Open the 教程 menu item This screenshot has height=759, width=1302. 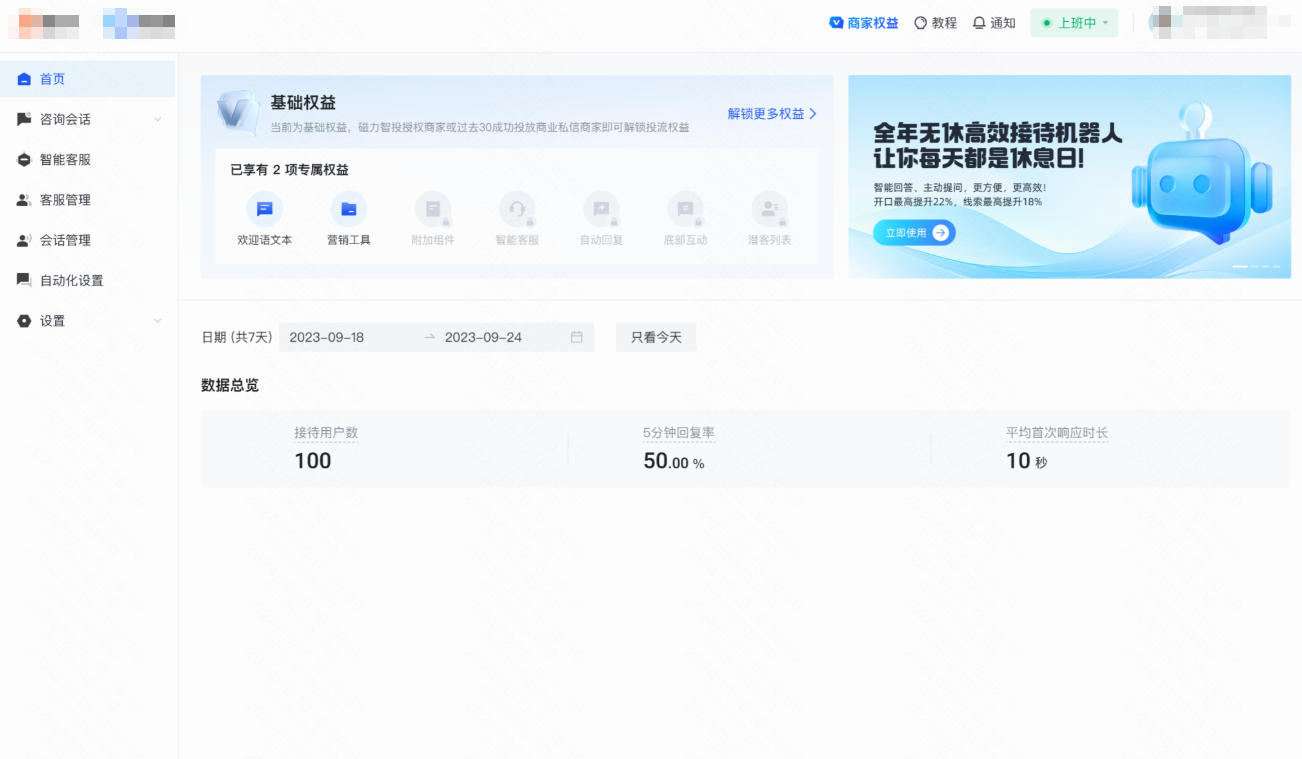point(935,22)
